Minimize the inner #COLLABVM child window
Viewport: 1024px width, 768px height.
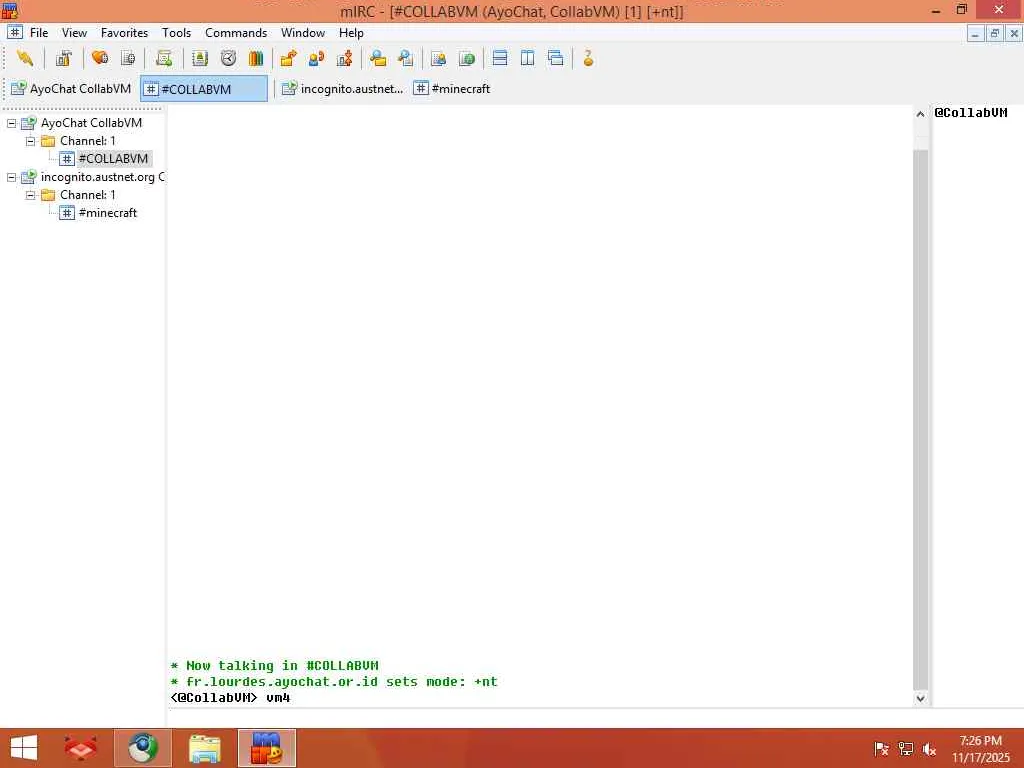(x=975, y=33)
